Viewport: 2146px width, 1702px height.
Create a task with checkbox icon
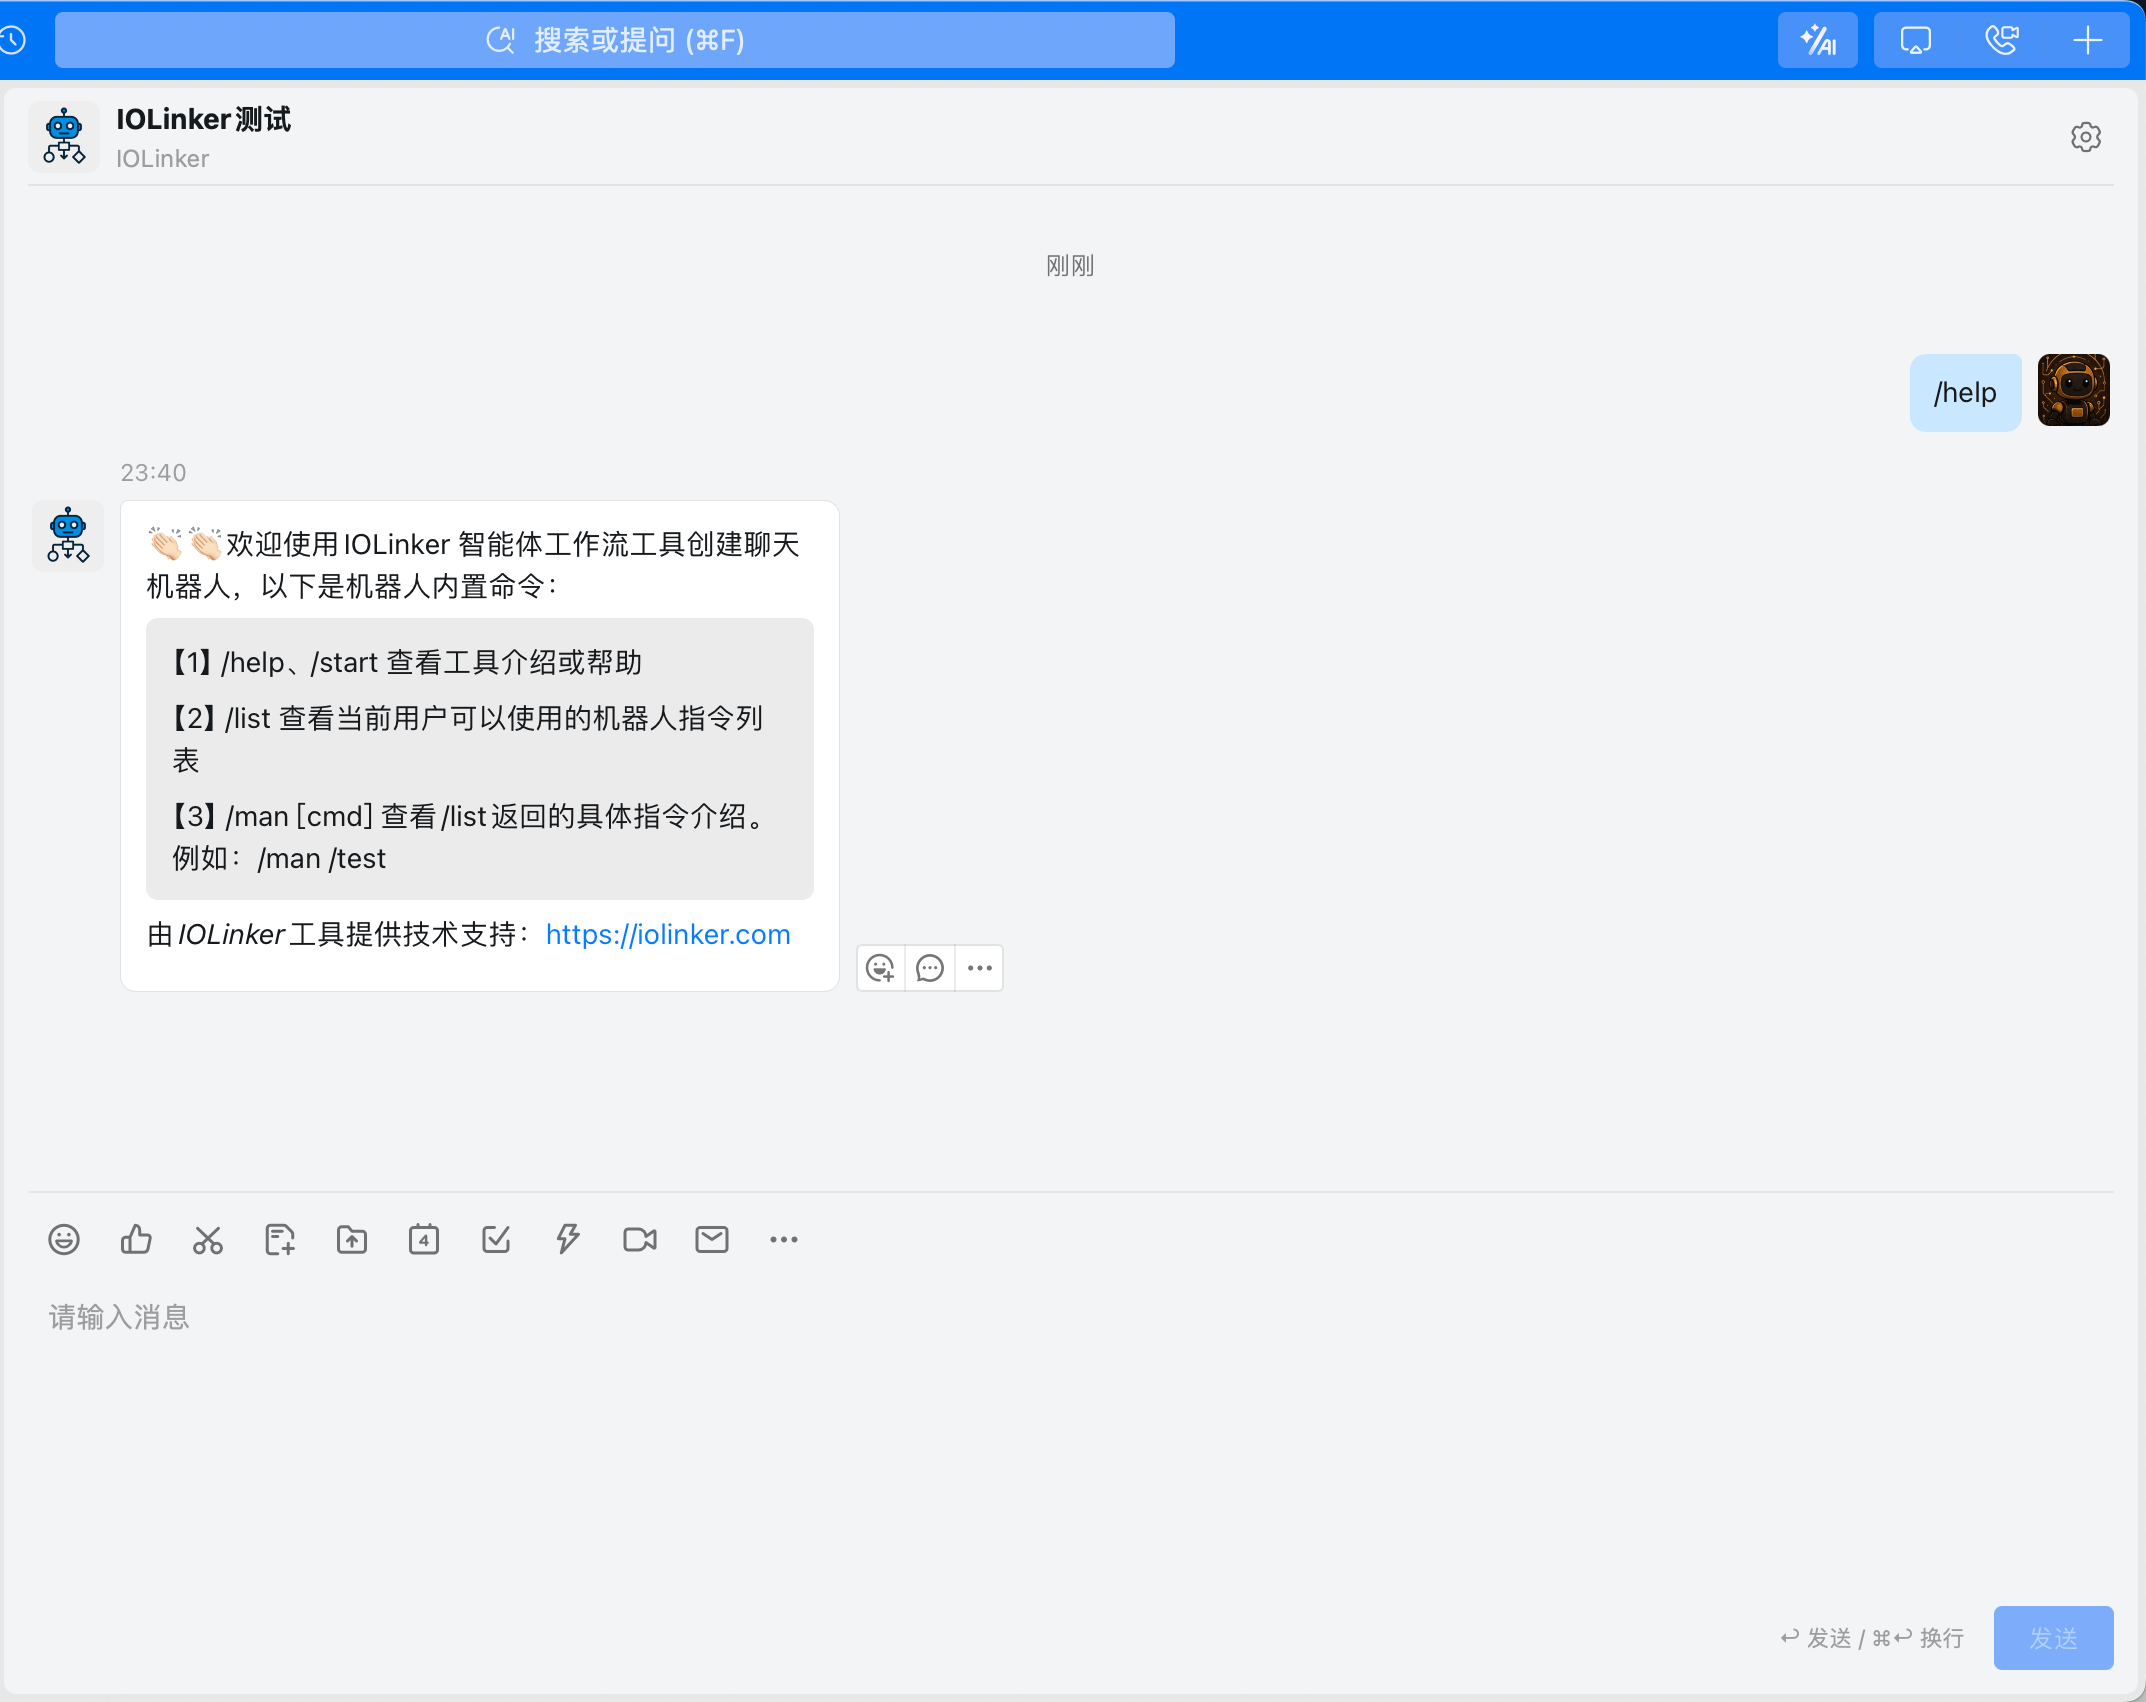pos(496,1240)
